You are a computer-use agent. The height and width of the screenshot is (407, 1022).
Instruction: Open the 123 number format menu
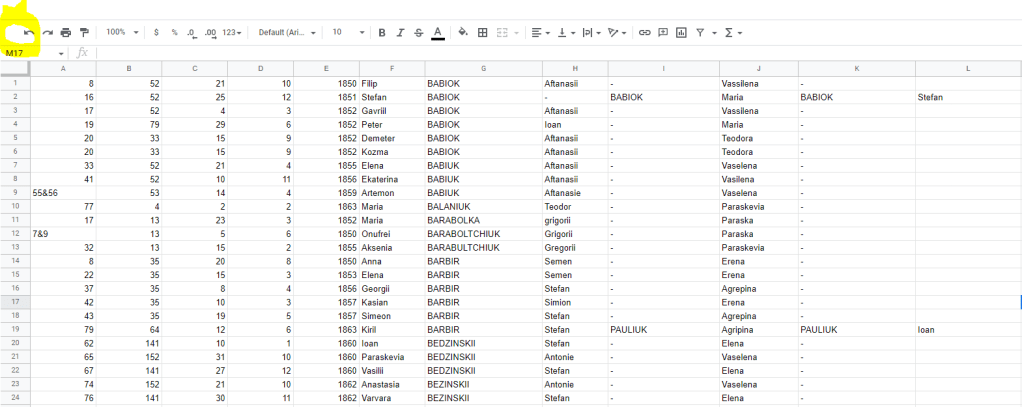click(232, 33)
